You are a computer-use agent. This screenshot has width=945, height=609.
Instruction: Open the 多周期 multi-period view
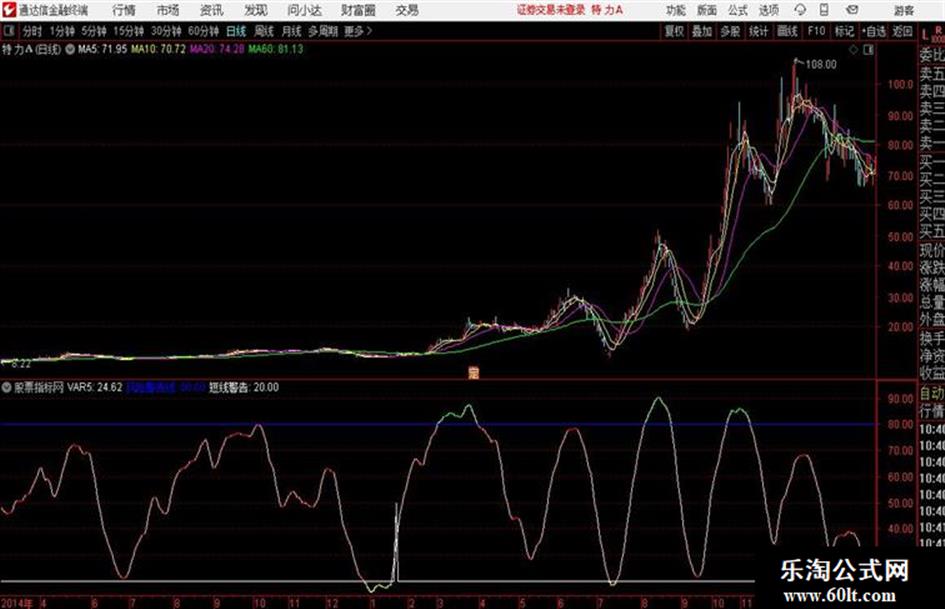pos(323,31)
